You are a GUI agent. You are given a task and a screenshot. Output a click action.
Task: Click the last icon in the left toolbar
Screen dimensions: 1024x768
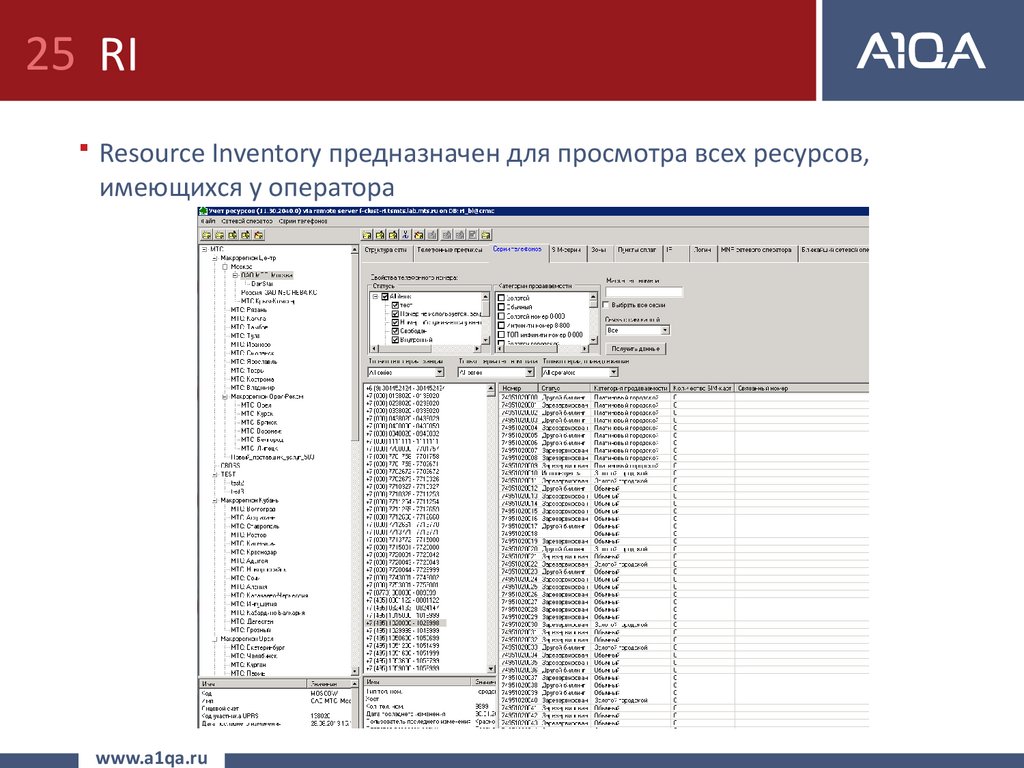point(258,235)
